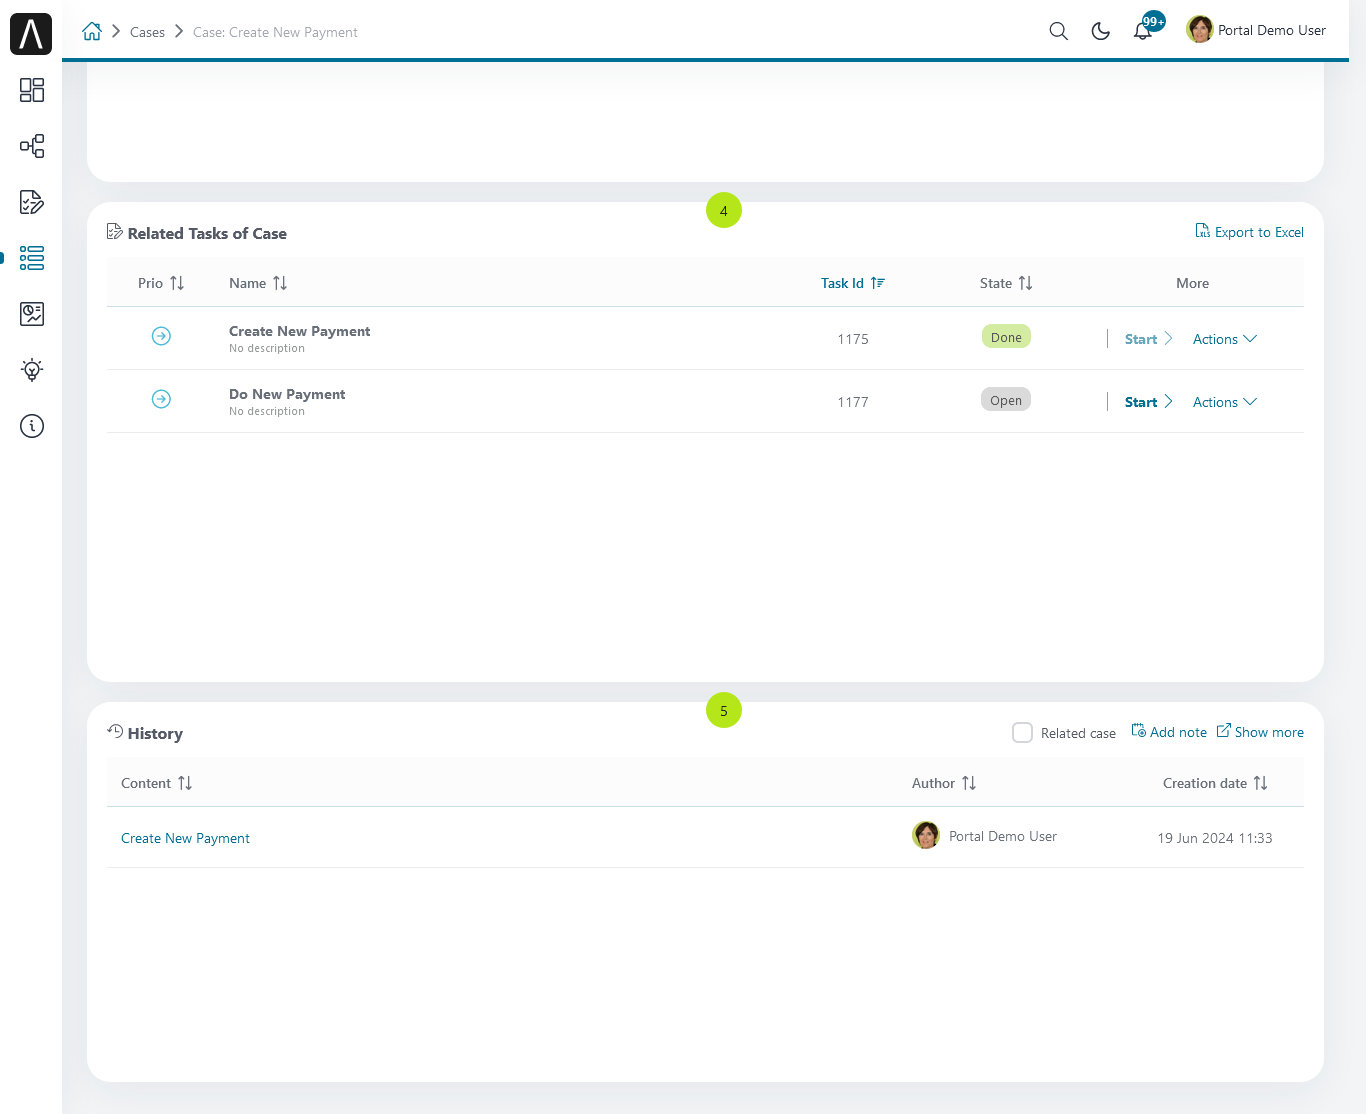This screenshot has height=1114, width=1366.
Task: Click the History heading
Action: [x=155, y=733]
